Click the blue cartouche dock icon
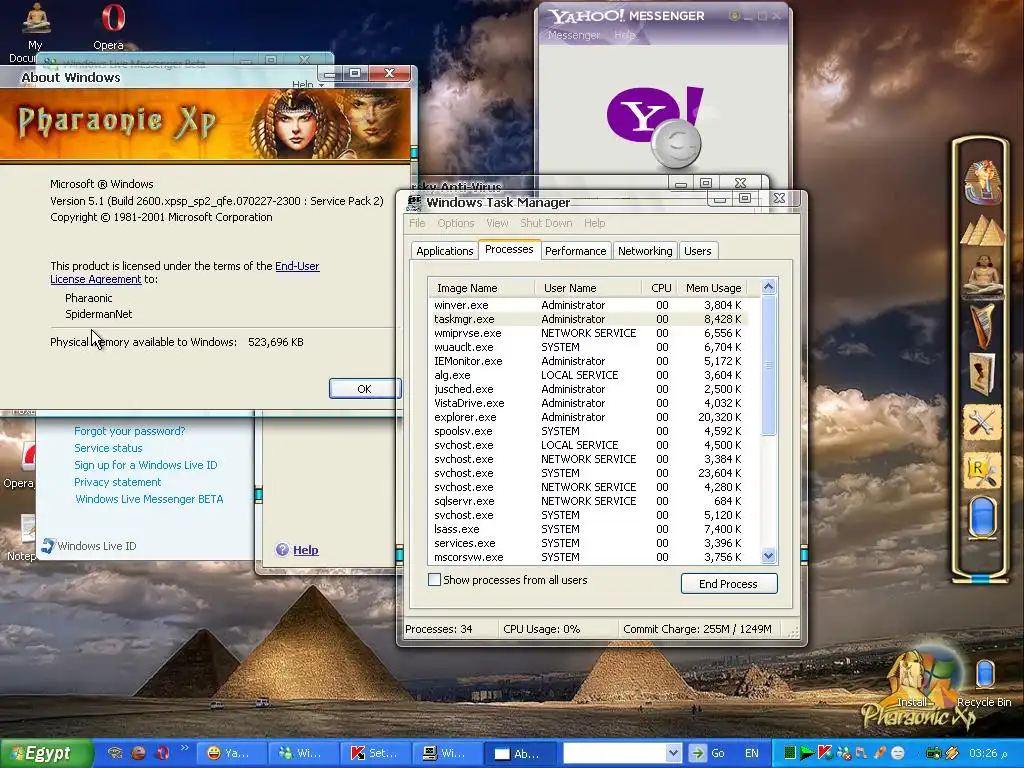 point(982,517)
